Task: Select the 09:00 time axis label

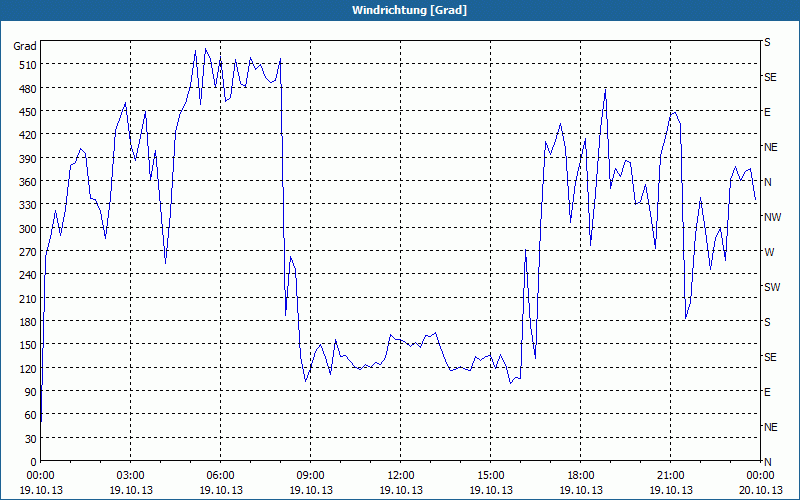Action: 311,476
